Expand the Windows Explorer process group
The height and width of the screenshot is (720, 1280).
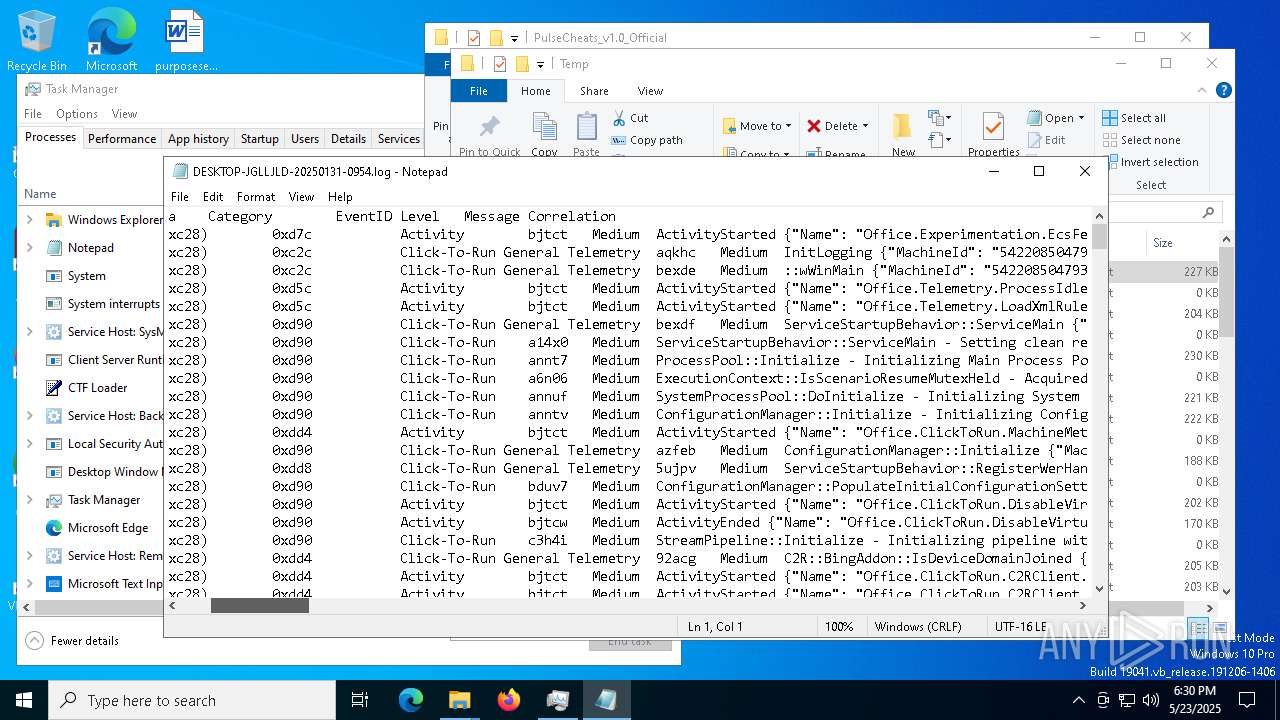(x=29, y=220)
